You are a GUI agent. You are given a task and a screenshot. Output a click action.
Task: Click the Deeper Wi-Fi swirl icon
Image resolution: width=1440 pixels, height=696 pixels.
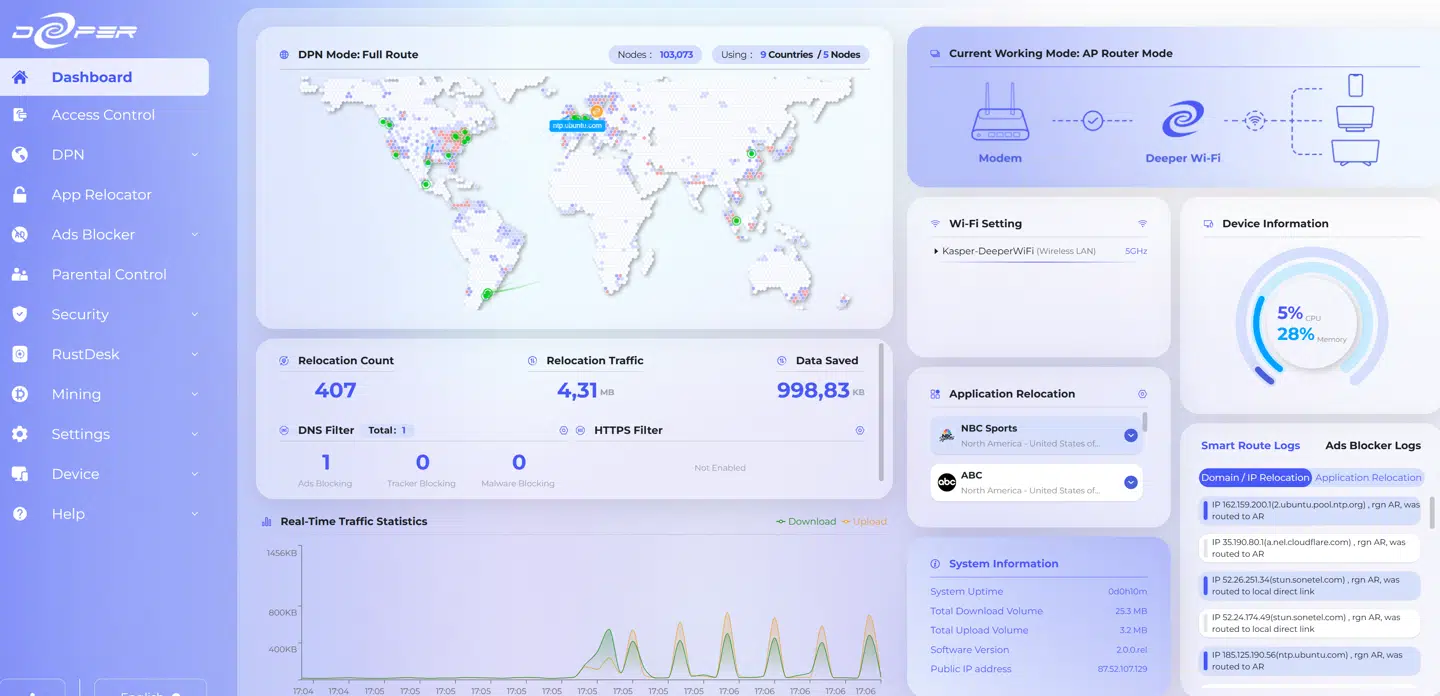(1182, 120)
